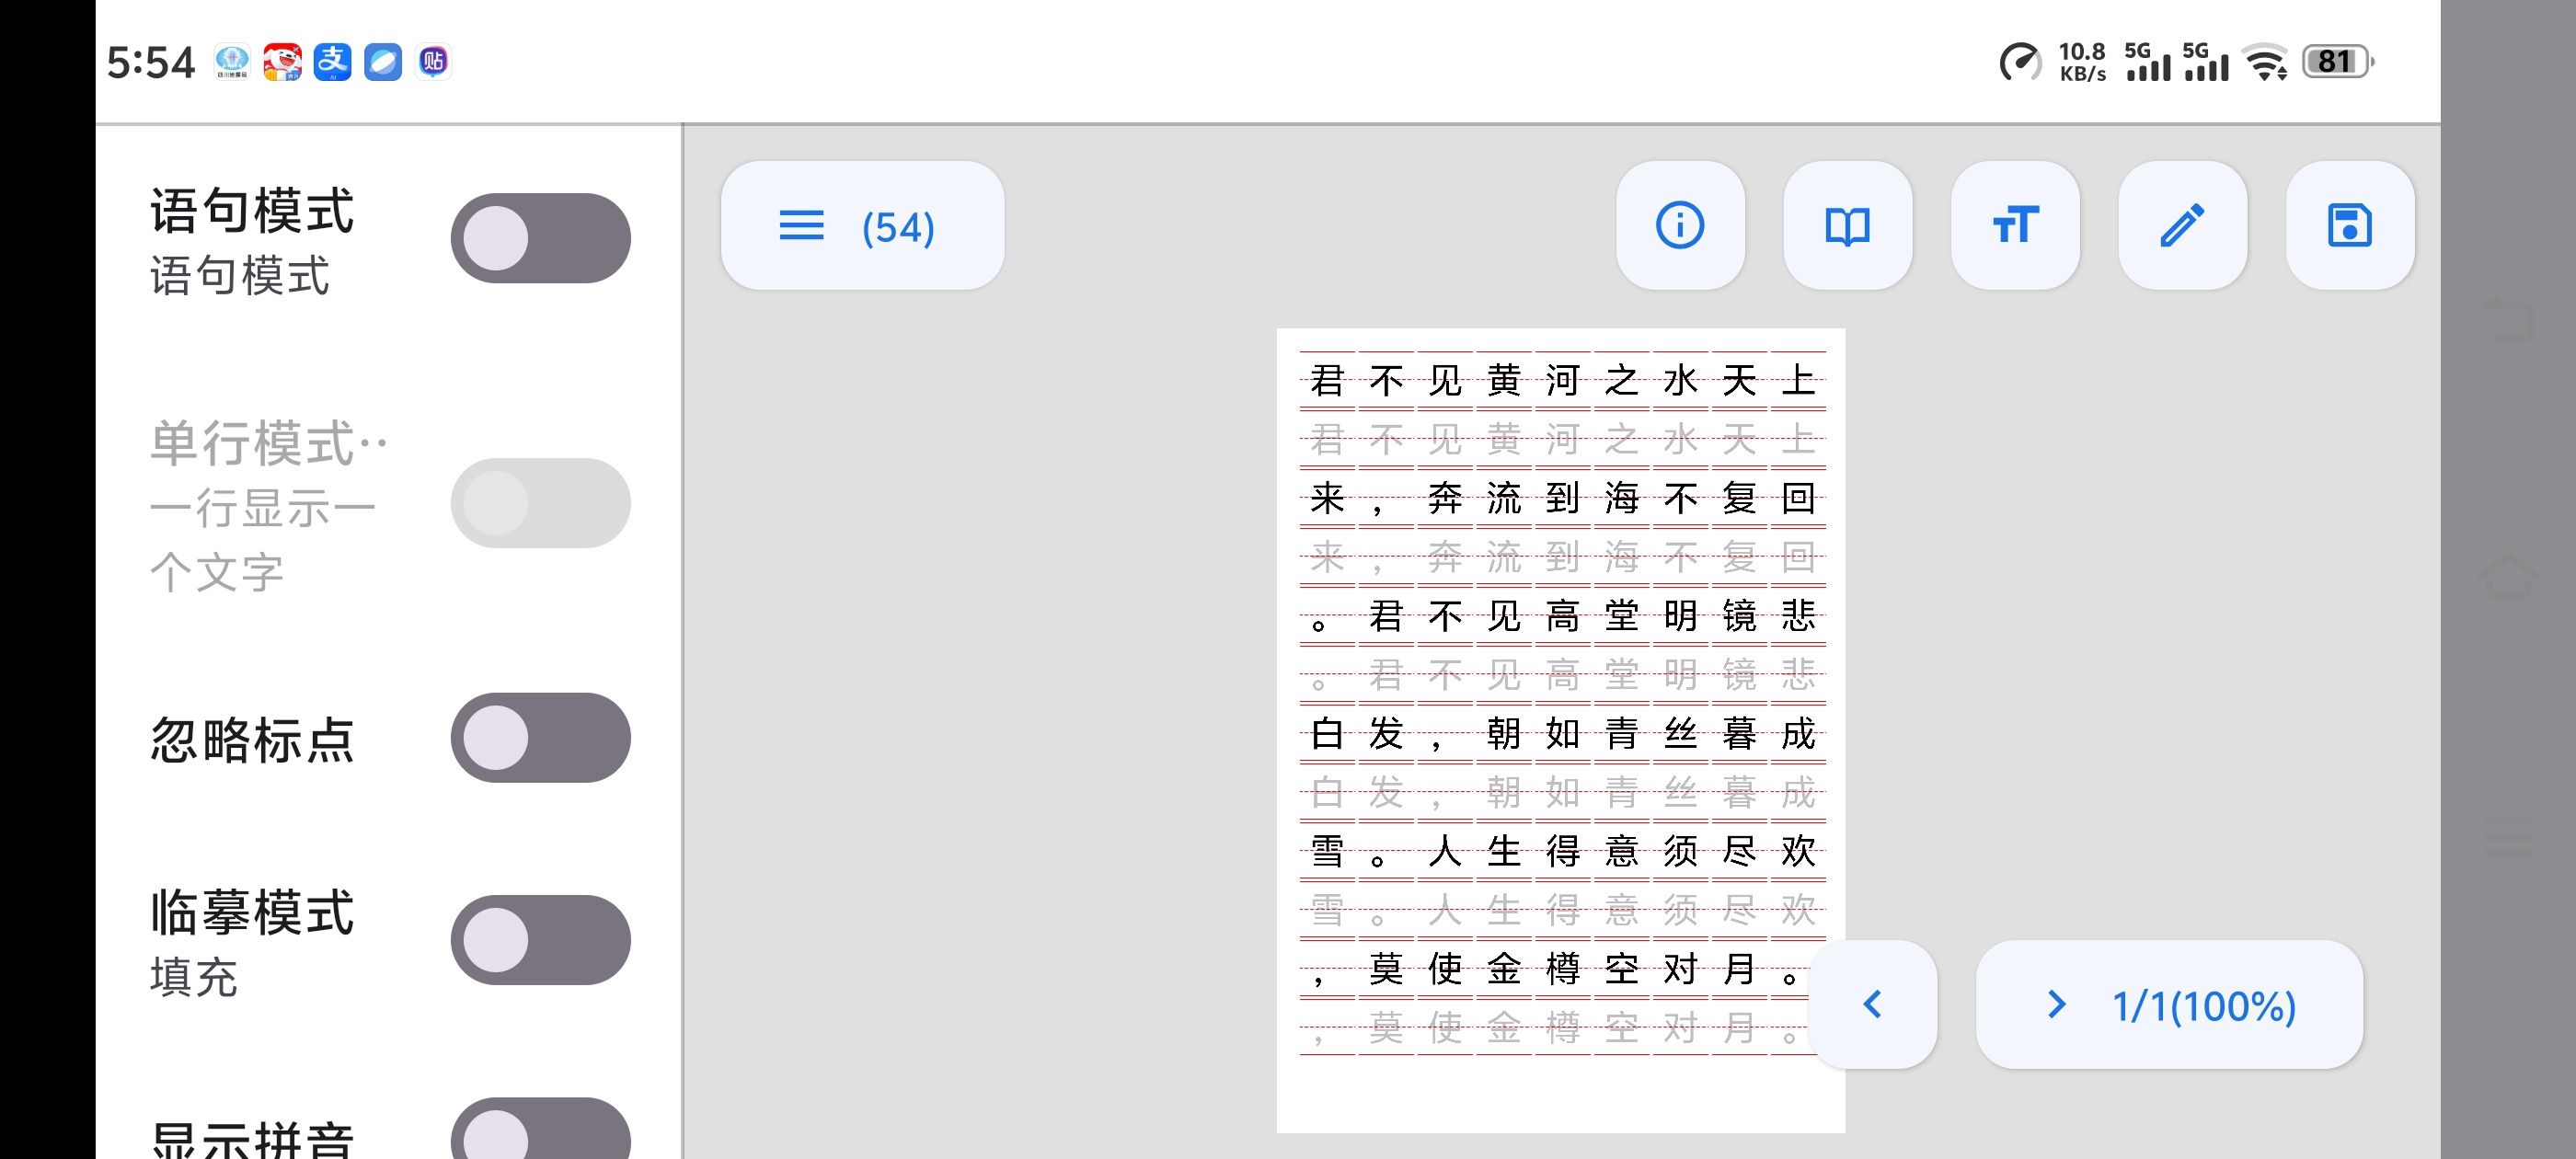Screen dimensions: 2576x1159
Task: Toggle the 显示拼音 switch
Action: click(540, 1130)
